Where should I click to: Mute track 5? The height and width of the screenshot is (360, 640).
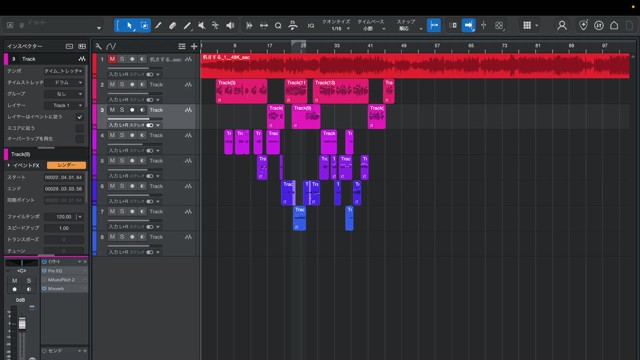[x=112, y=161]
